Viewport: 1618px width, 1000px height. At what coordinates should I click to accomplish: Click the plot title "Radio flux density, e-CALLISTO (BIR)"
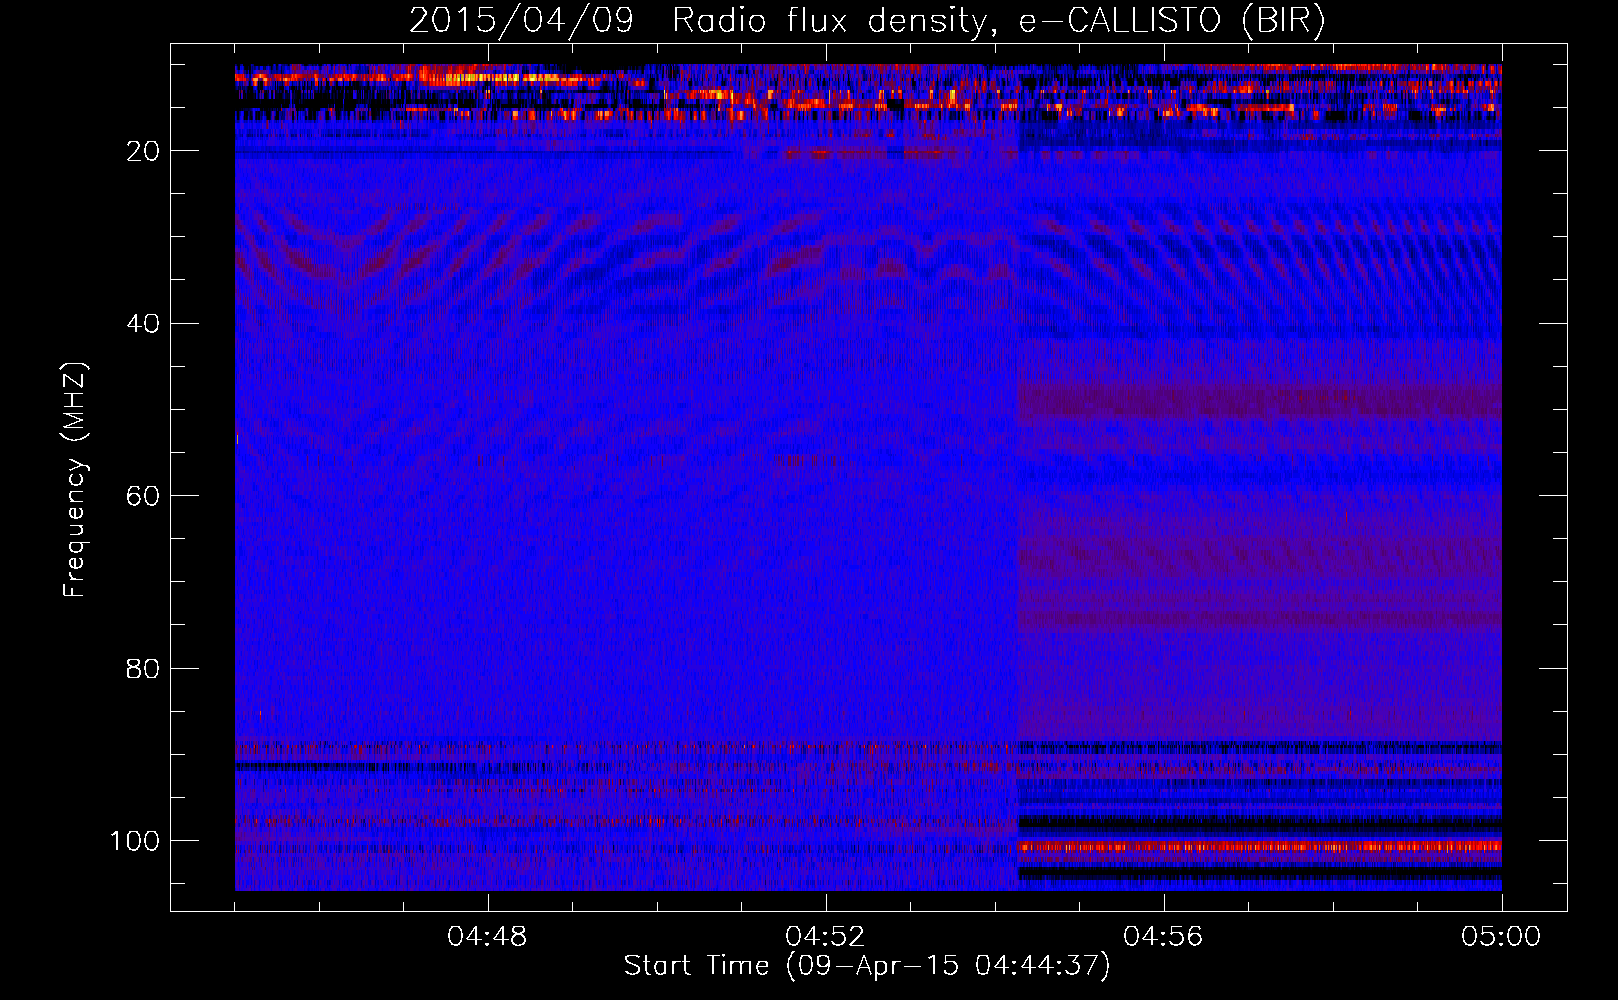(999, 21)
